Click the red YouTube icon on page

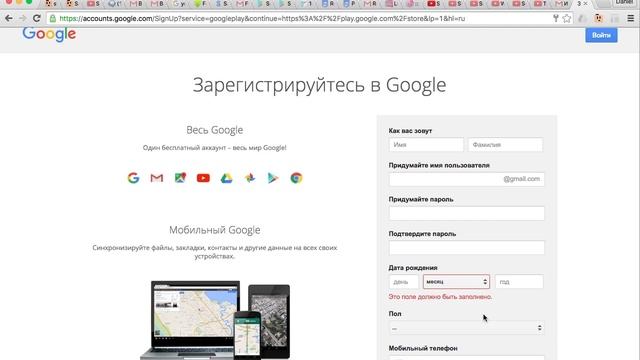point(203,178)
